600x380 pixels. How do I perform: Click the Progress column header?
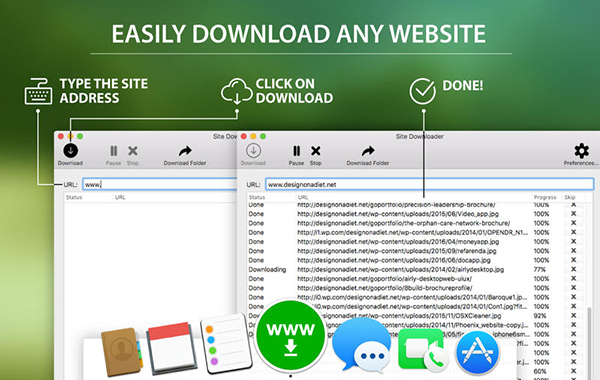tap(545, 197)
